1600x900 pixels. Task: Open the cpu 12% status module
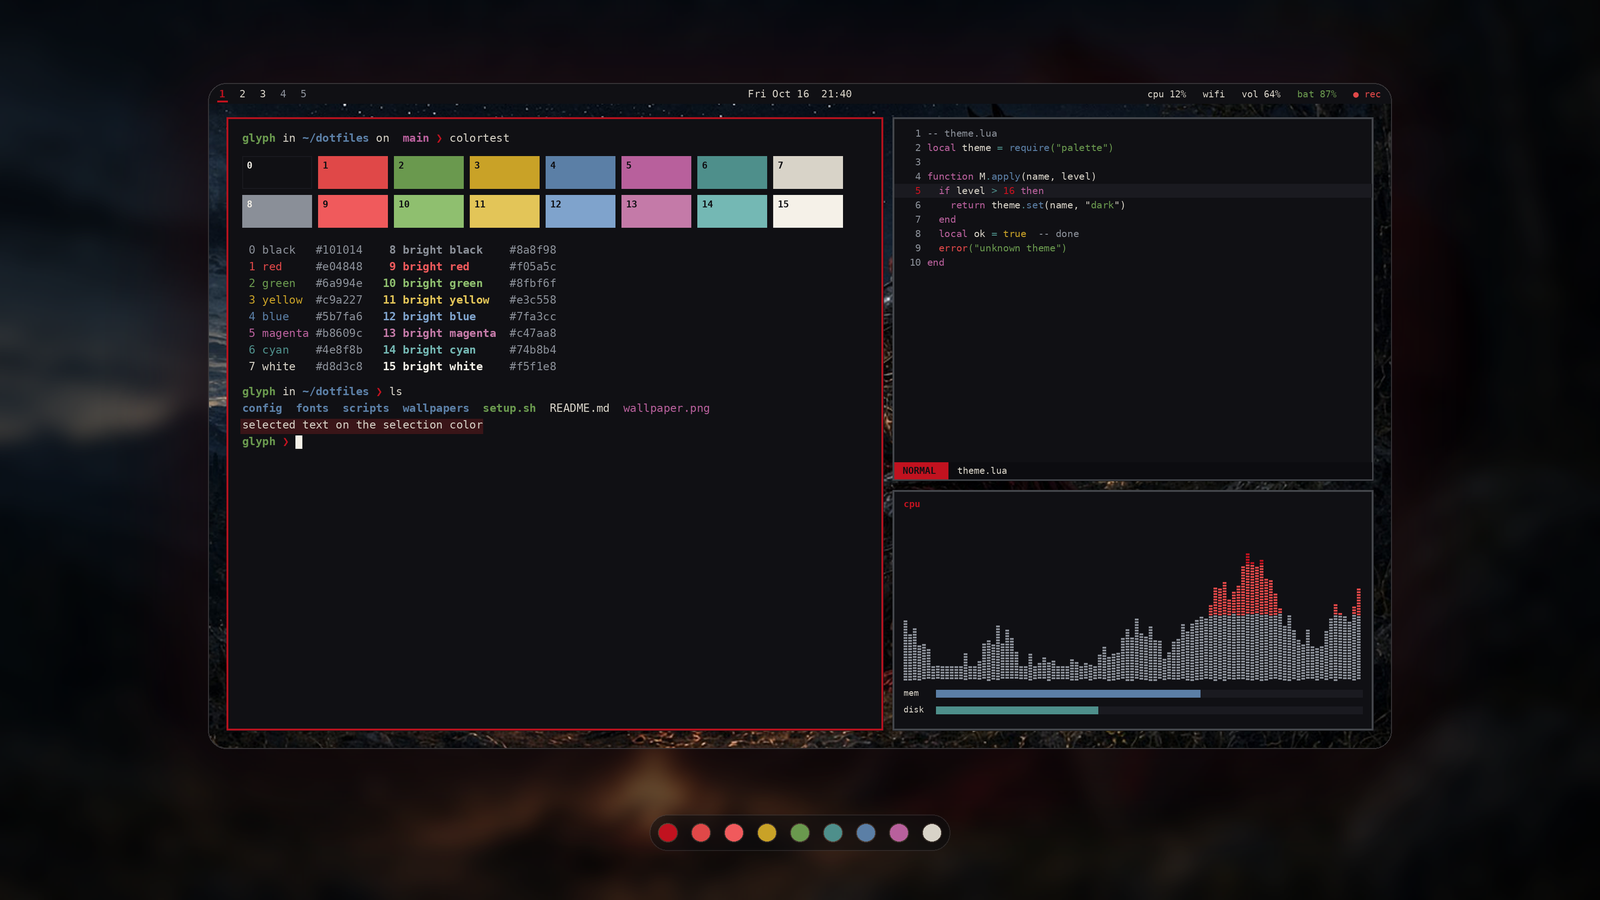tap(1166, 94)
